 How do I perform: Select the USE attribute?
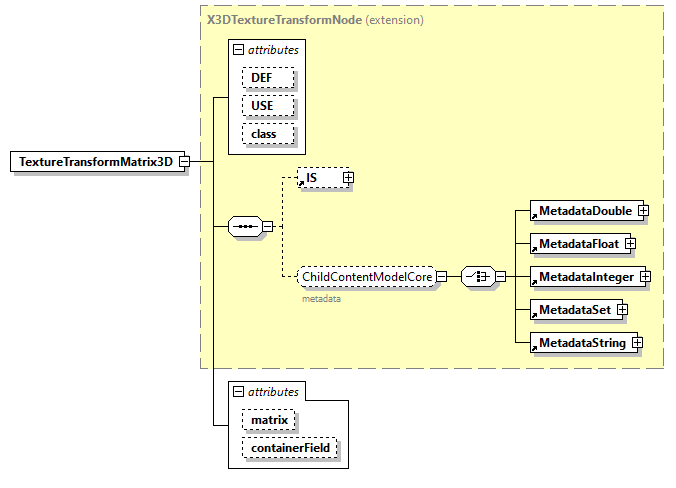[267, 105]
